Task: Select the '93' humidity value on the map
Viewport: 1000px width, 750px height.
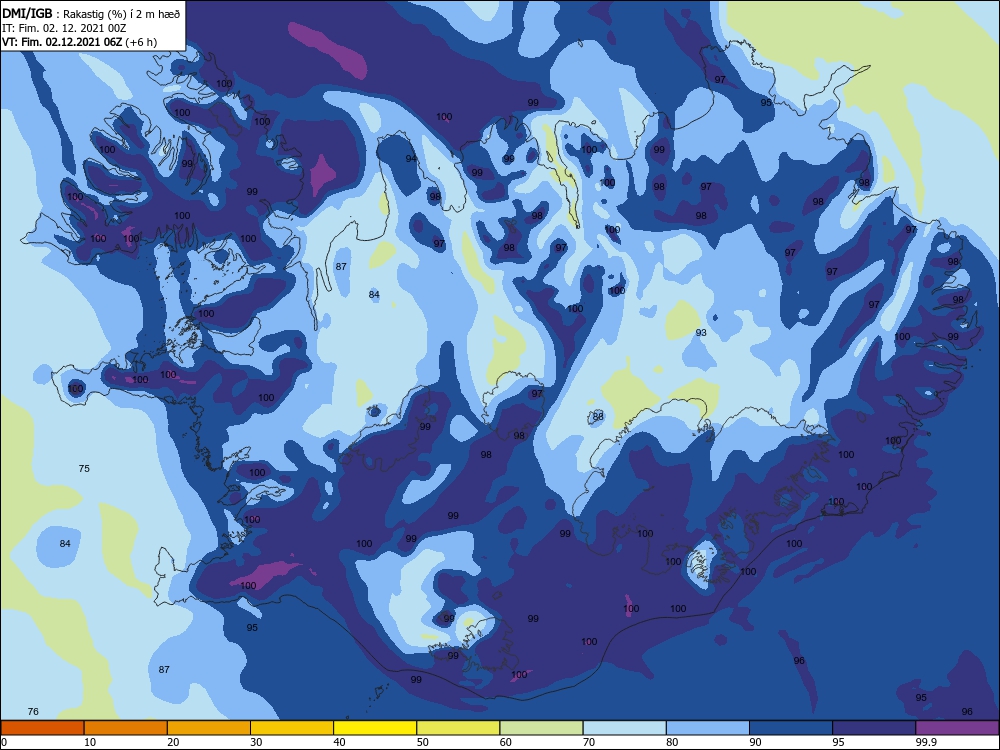Action: pos(701,332)
